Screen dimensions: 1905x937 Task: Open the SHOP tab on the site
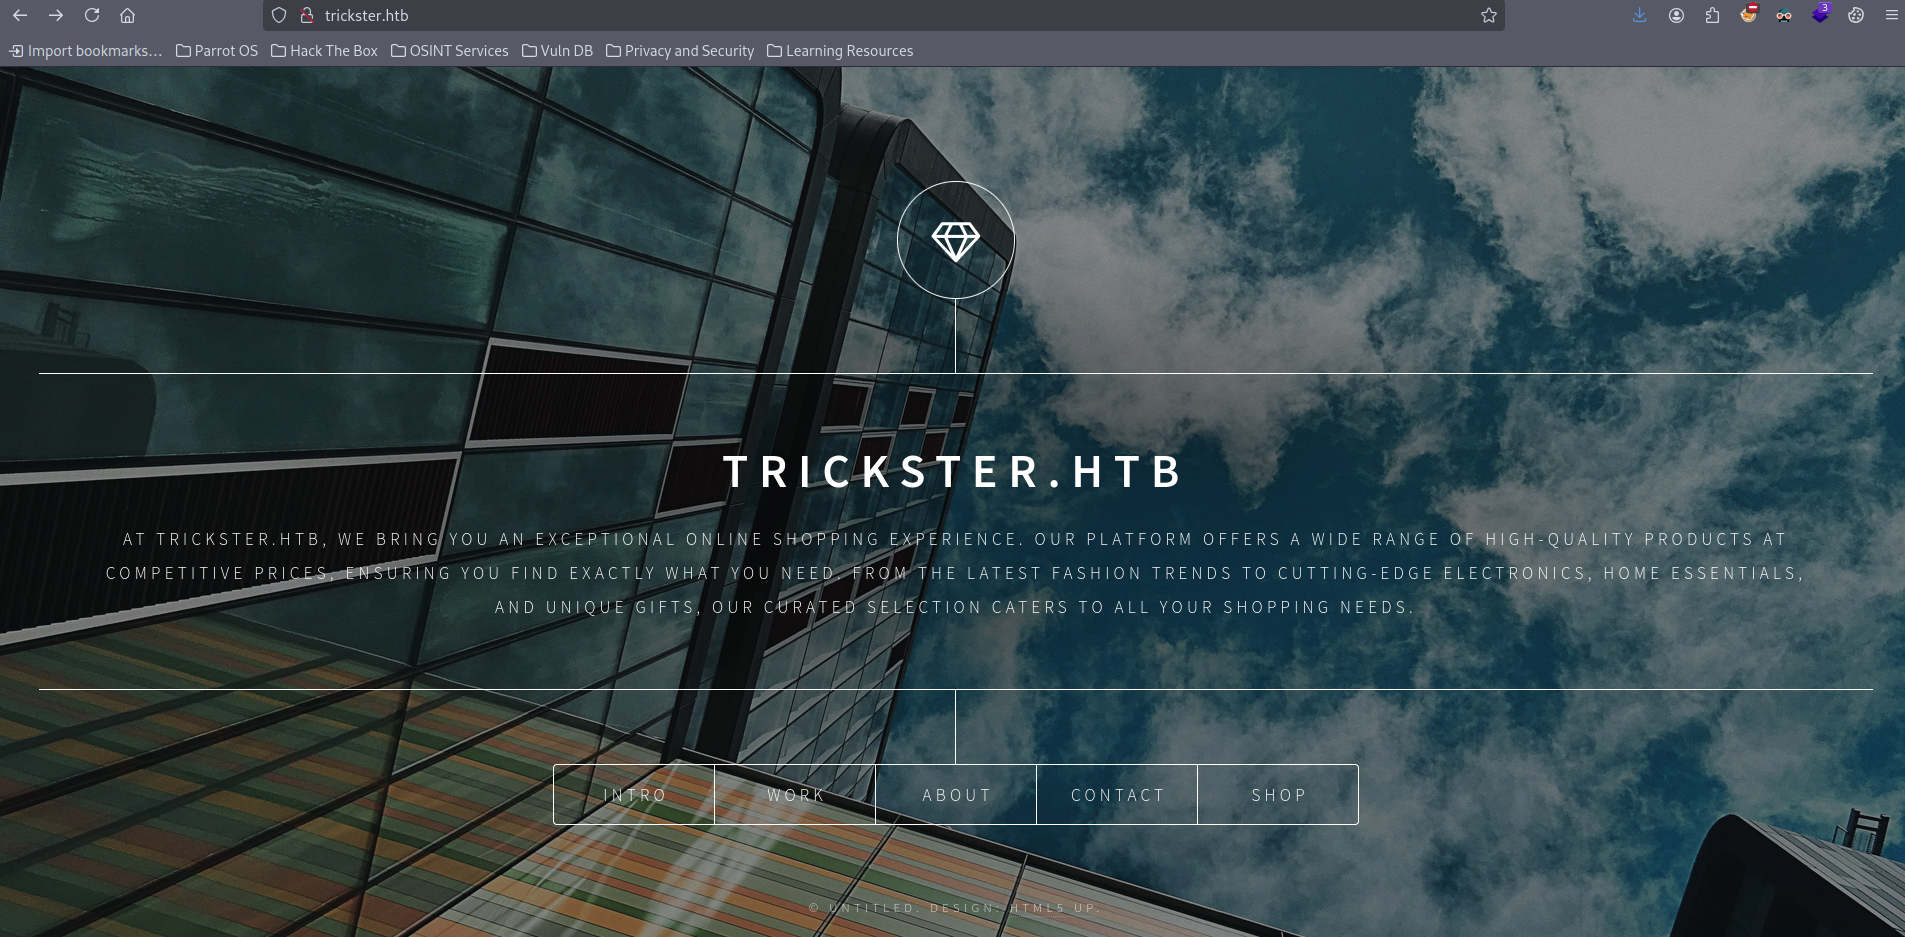tap(1278, 795)
